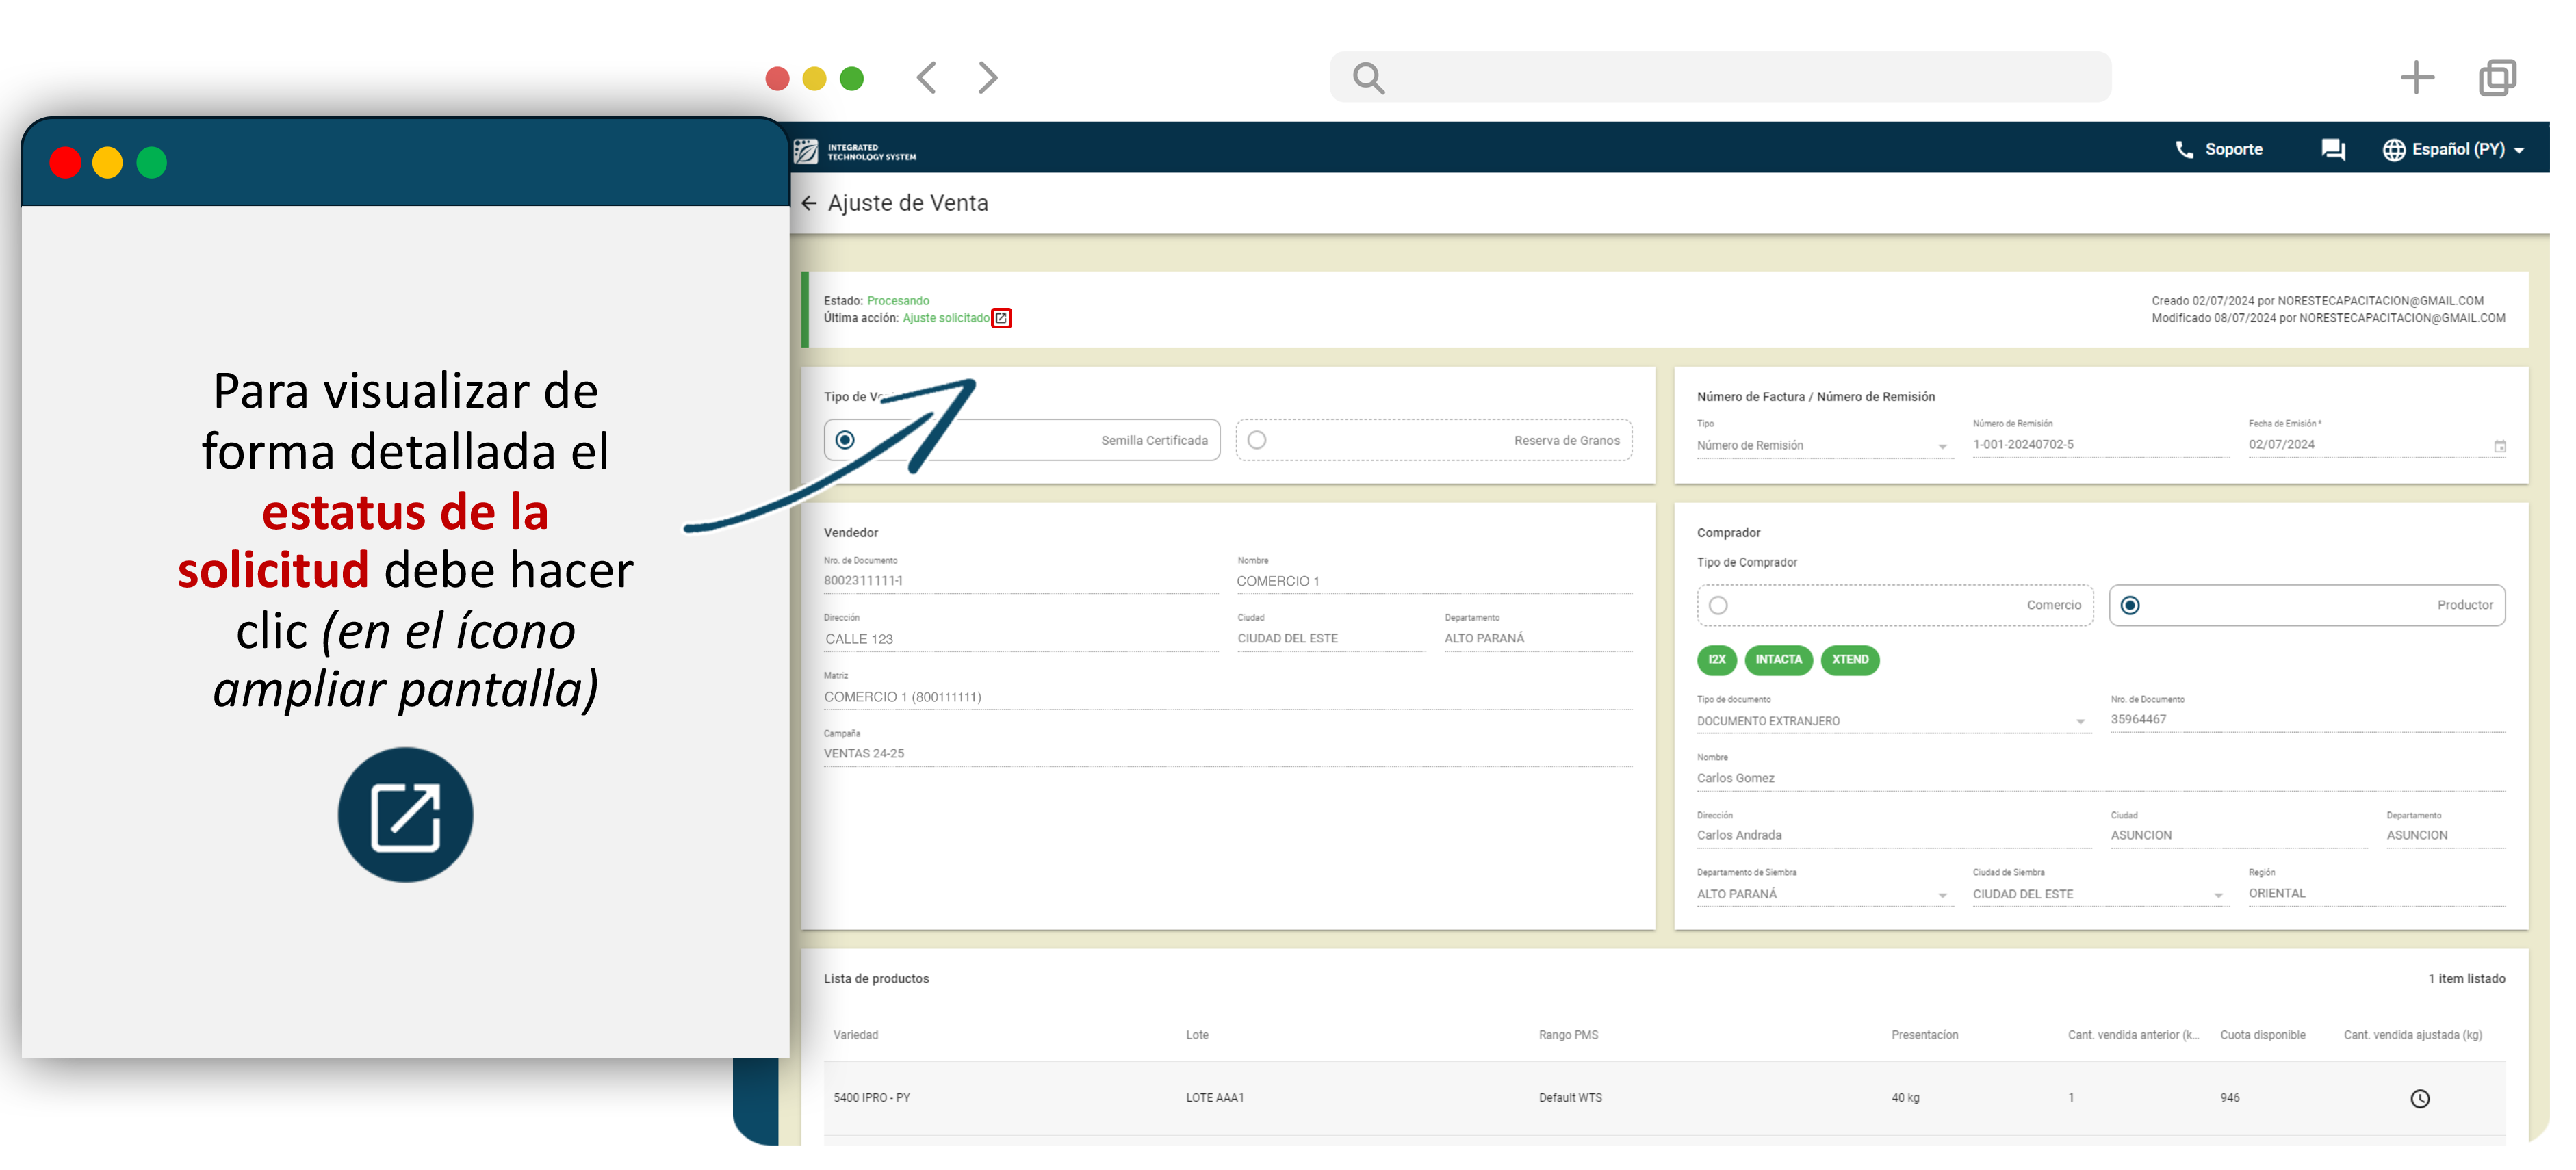Screen dimensions: 2576x1170
Task: Click the INTACTA green tag
Action: (1778, 660)
